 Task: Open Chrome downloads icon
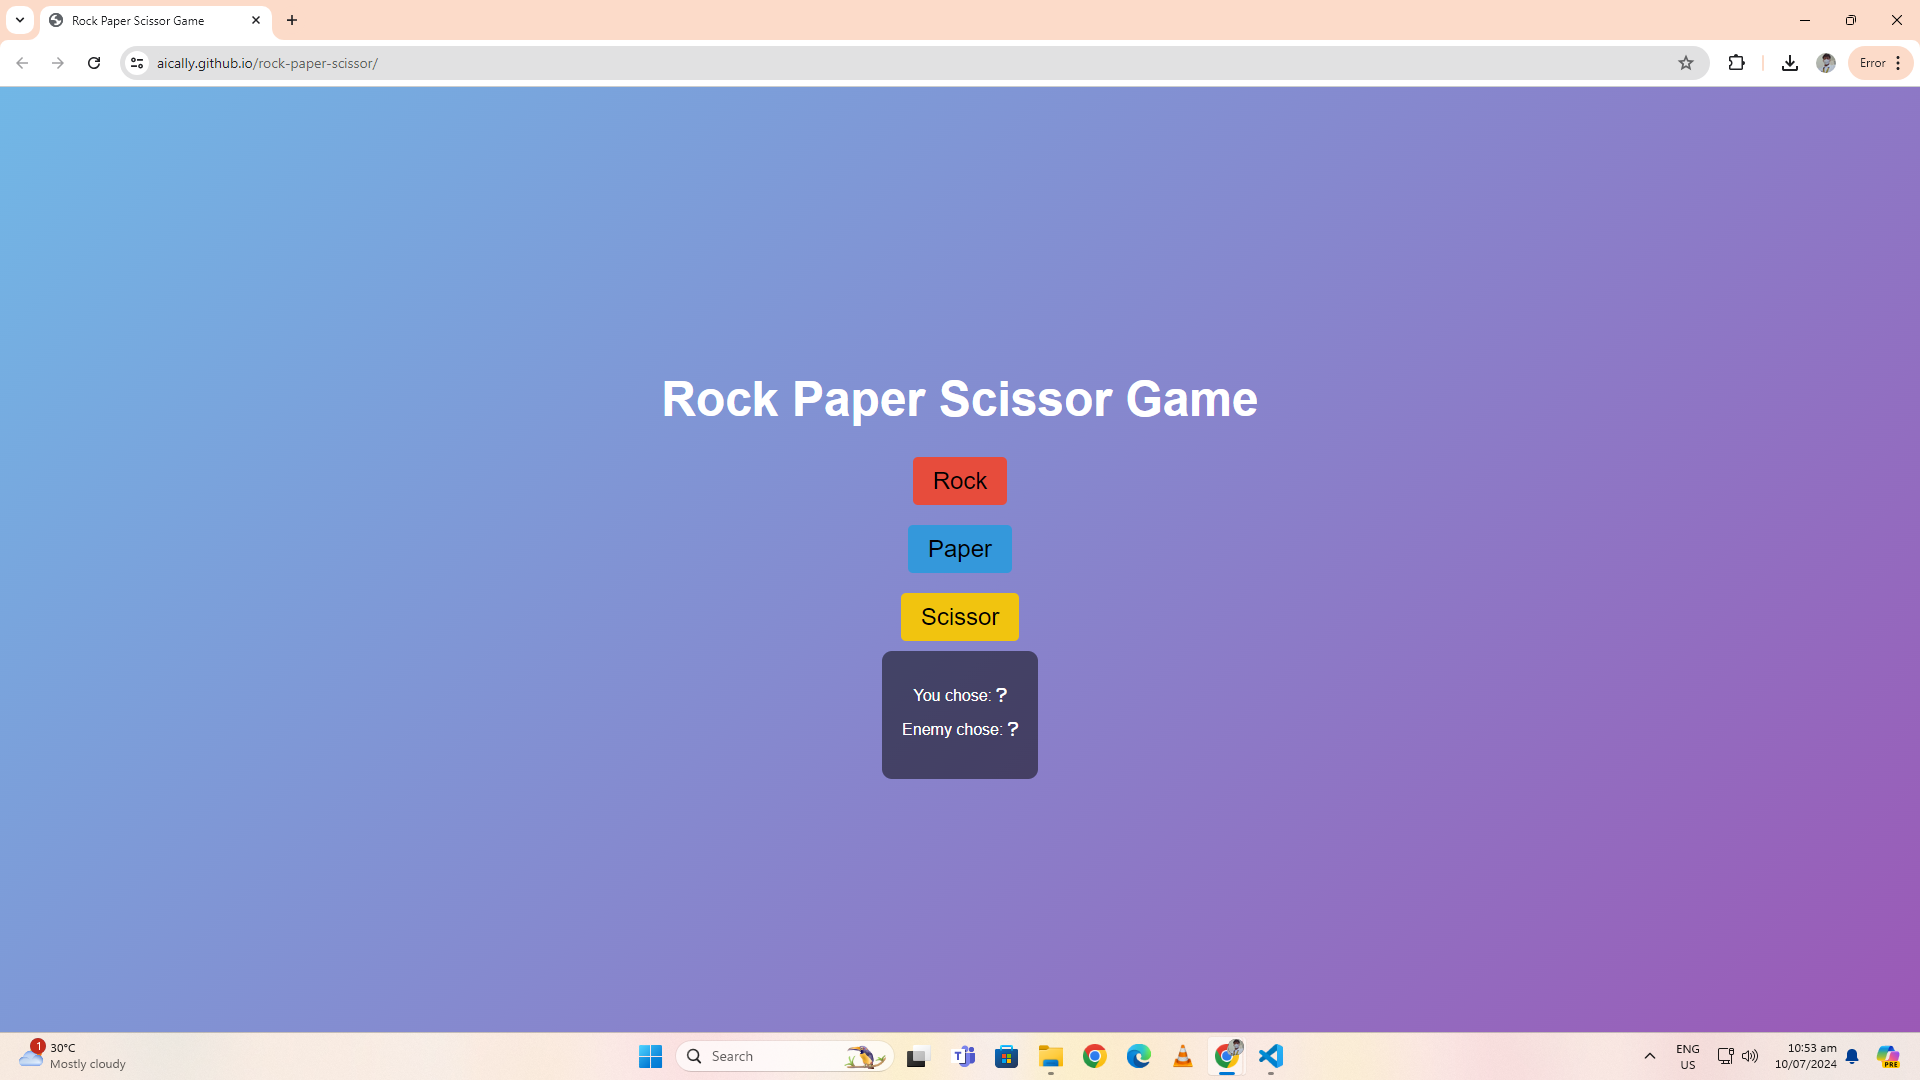pos(1789,63)
